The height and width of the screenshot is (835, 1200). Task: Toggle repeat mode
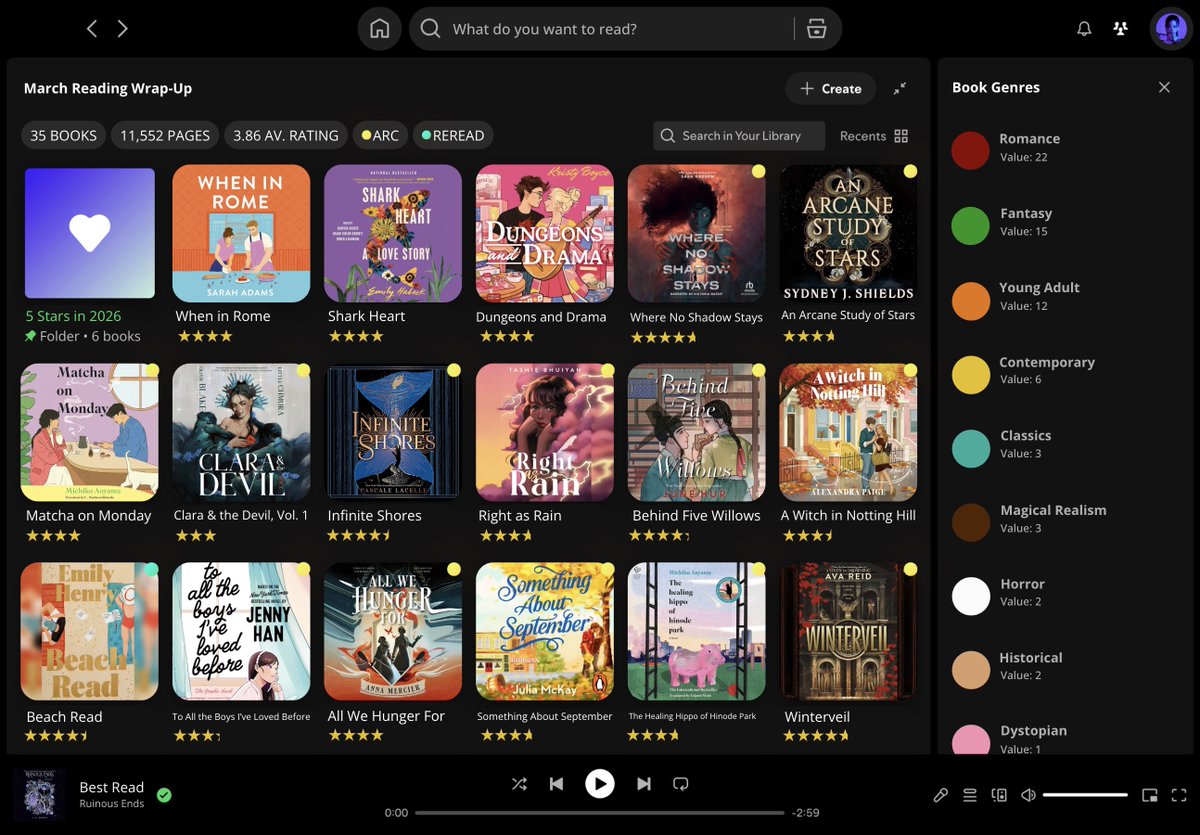click(x=681, y=784)
